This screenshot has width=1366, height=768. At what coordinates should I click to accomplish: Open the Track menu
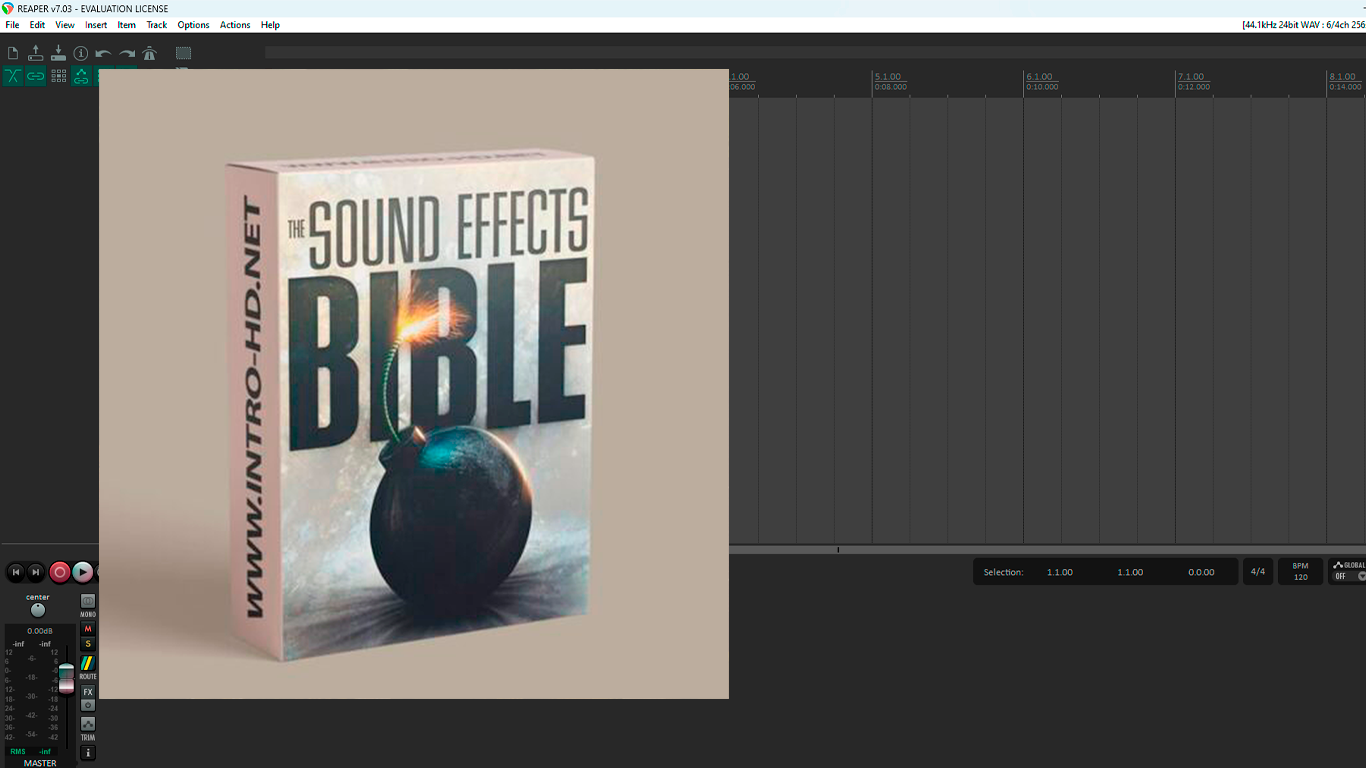tap(157, 25)
